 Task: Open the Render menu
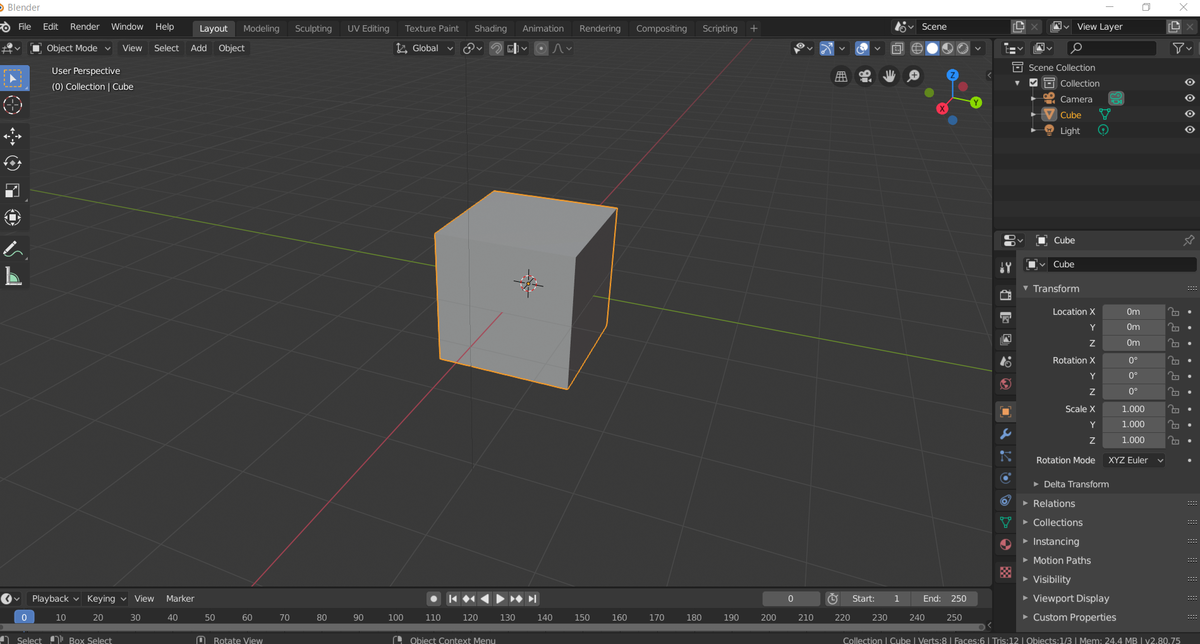(x=85, y=27)
